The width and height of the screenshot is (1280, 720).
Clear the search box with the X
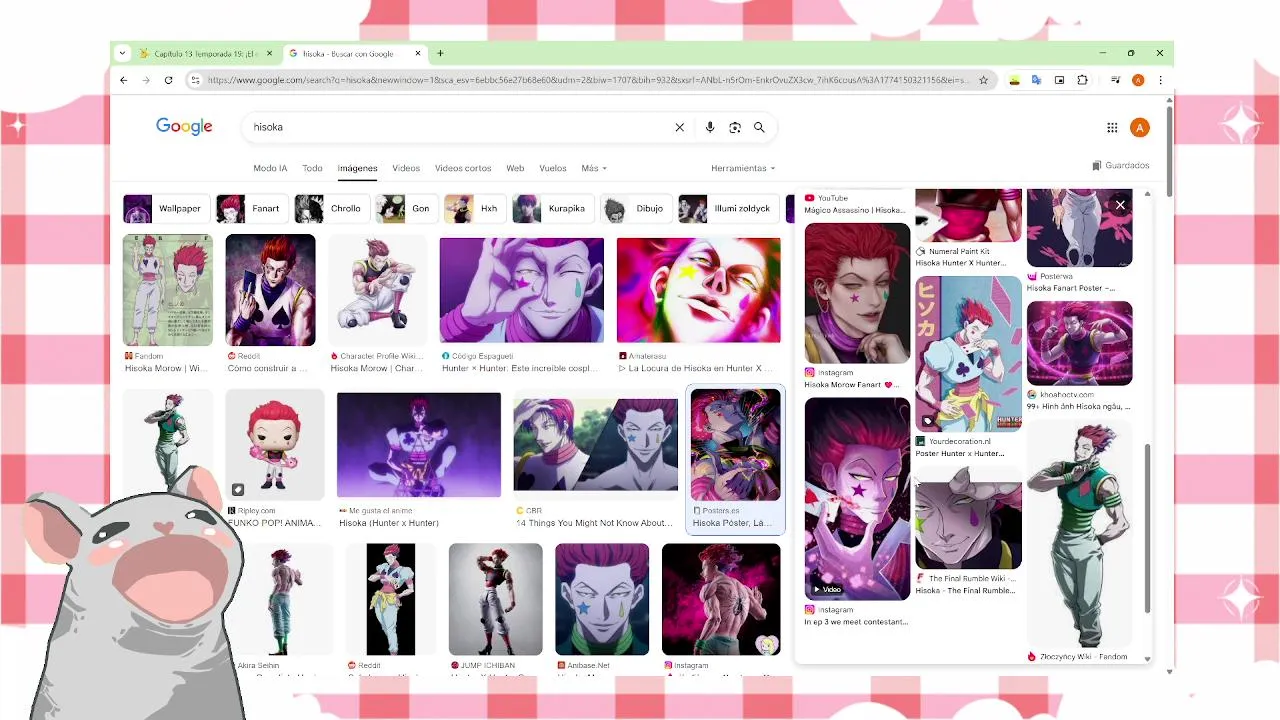(680, 127)
